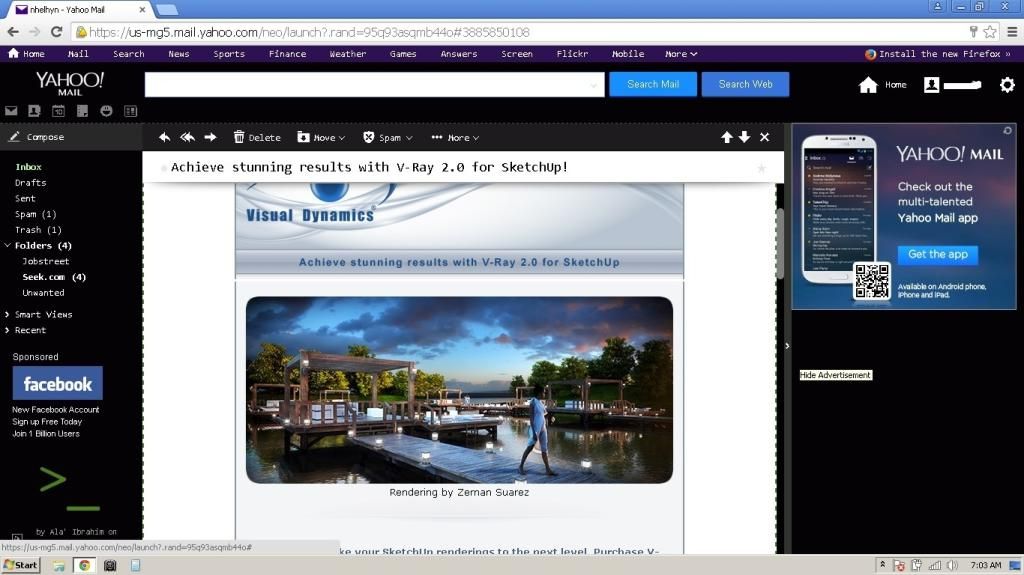The image size is (1024, 575).
Task: Click the Yahoo Mail logo
Action: pyautogui.click(x=70, y=84)
